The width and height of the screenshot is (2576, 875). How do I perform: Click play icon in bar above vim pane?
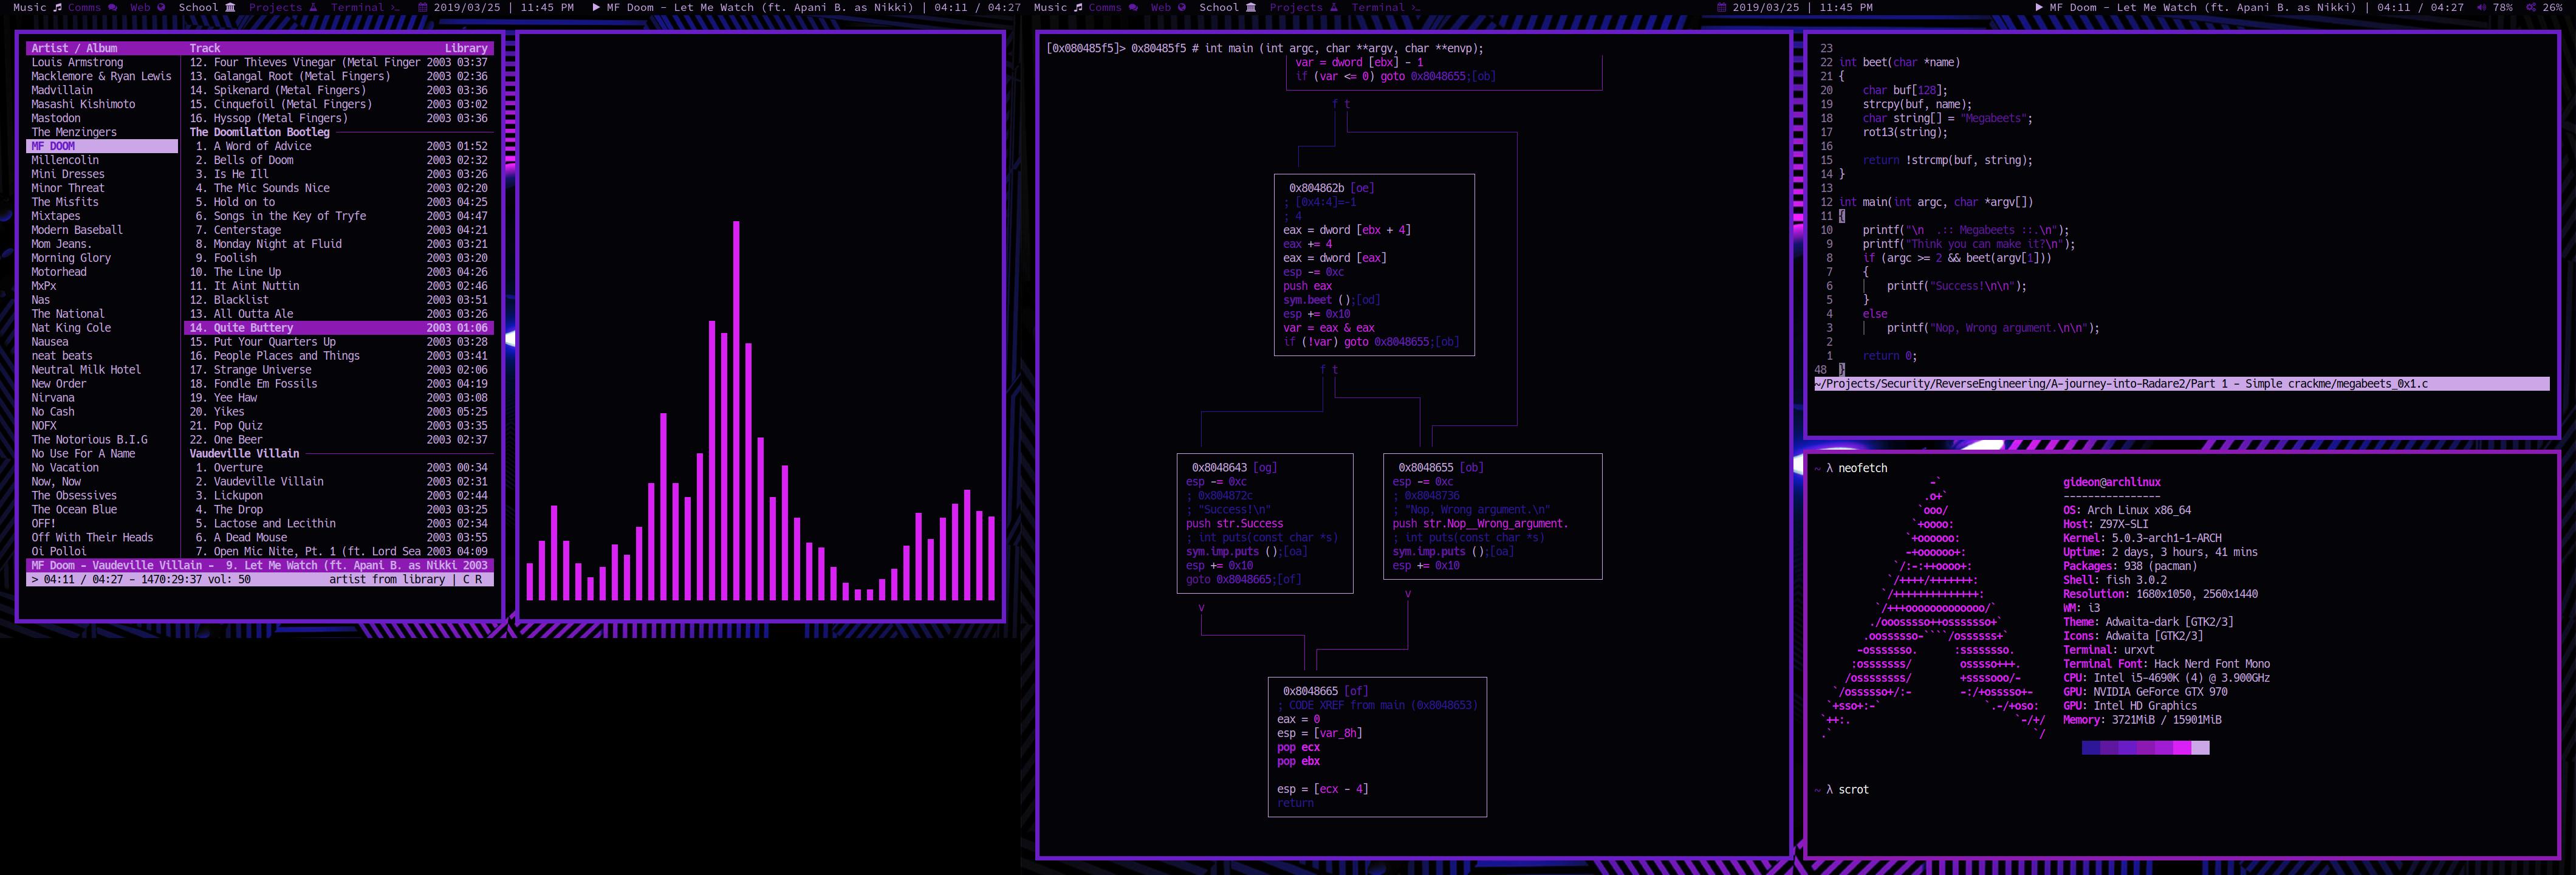2039,7
